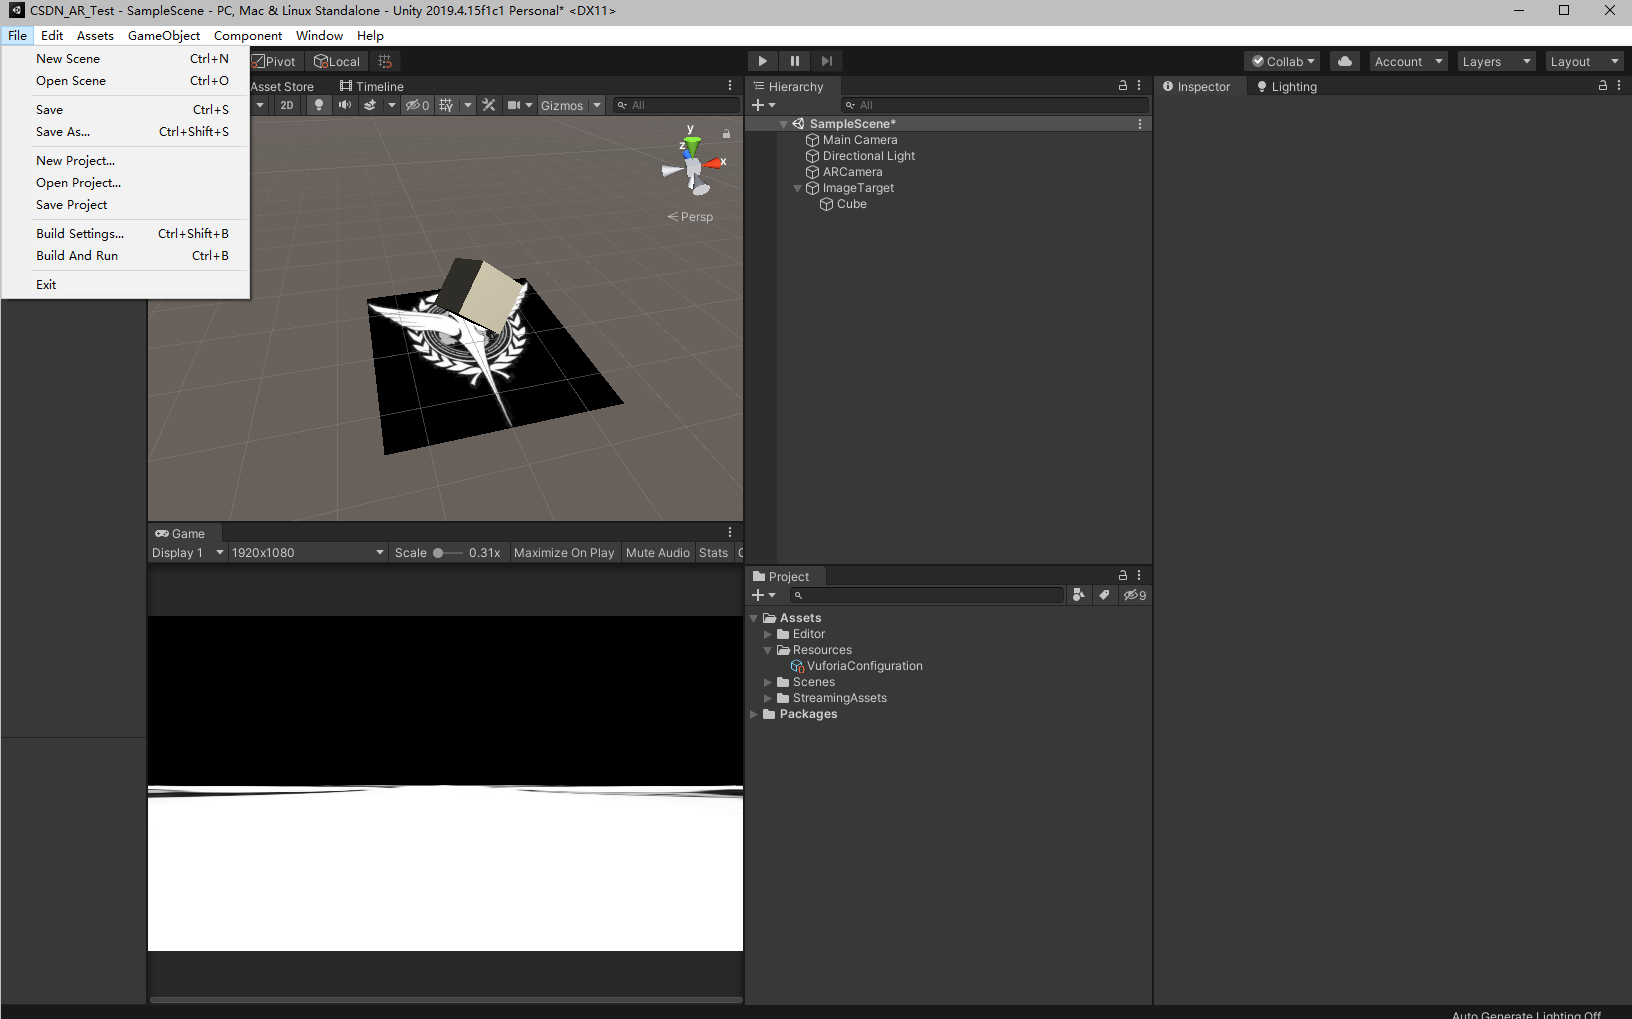Screen dimensions: 1632x1019
Task: Switch to the Lighting tab
Action: pyautogui.click(x=1292, y=86)
